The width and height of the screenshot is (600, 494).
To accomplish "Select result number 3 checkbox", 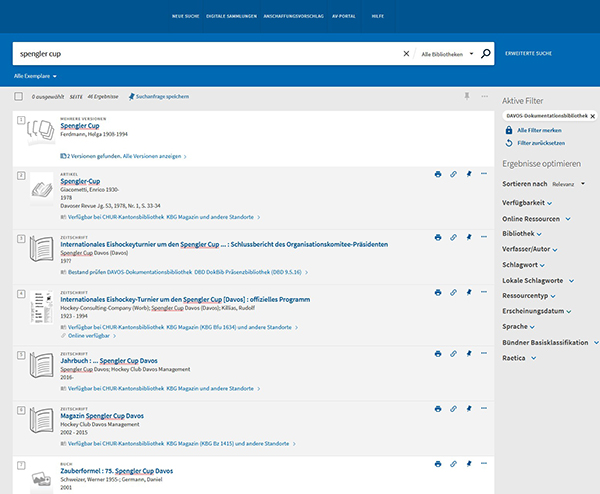I will click(x=21, y=239).
